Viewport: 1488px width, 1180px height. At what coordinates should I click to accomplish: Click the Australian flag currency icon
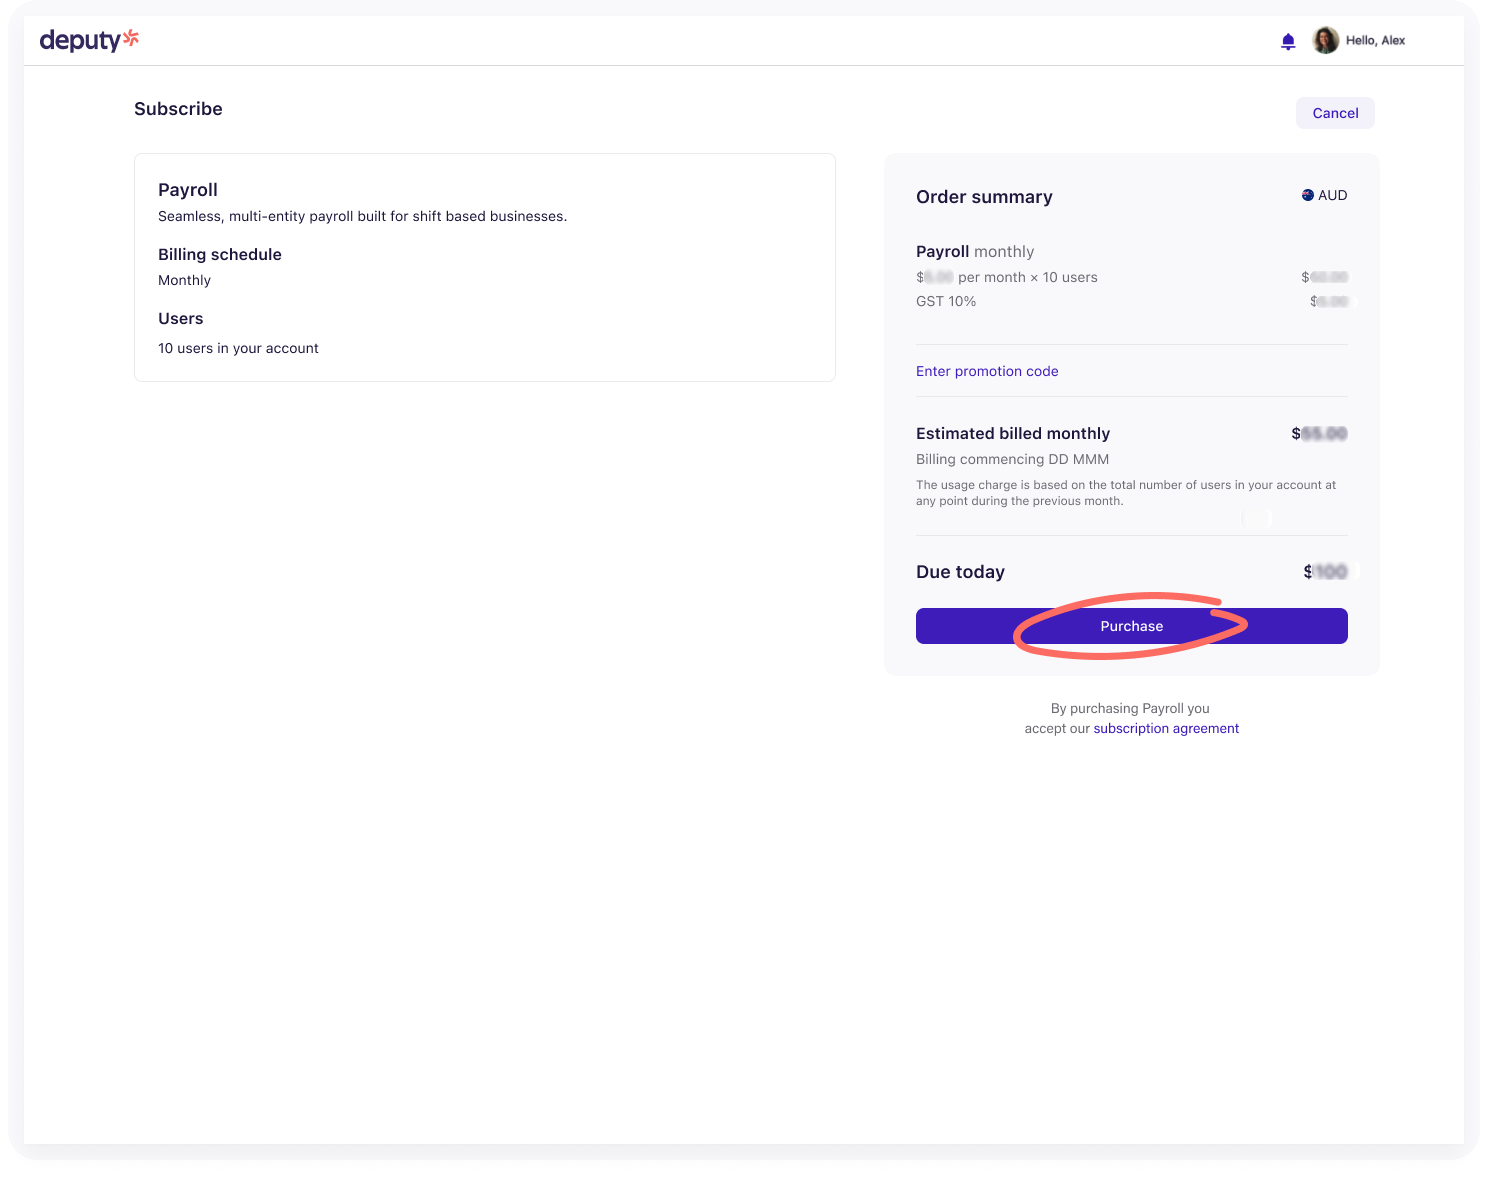pos(1307,195)
